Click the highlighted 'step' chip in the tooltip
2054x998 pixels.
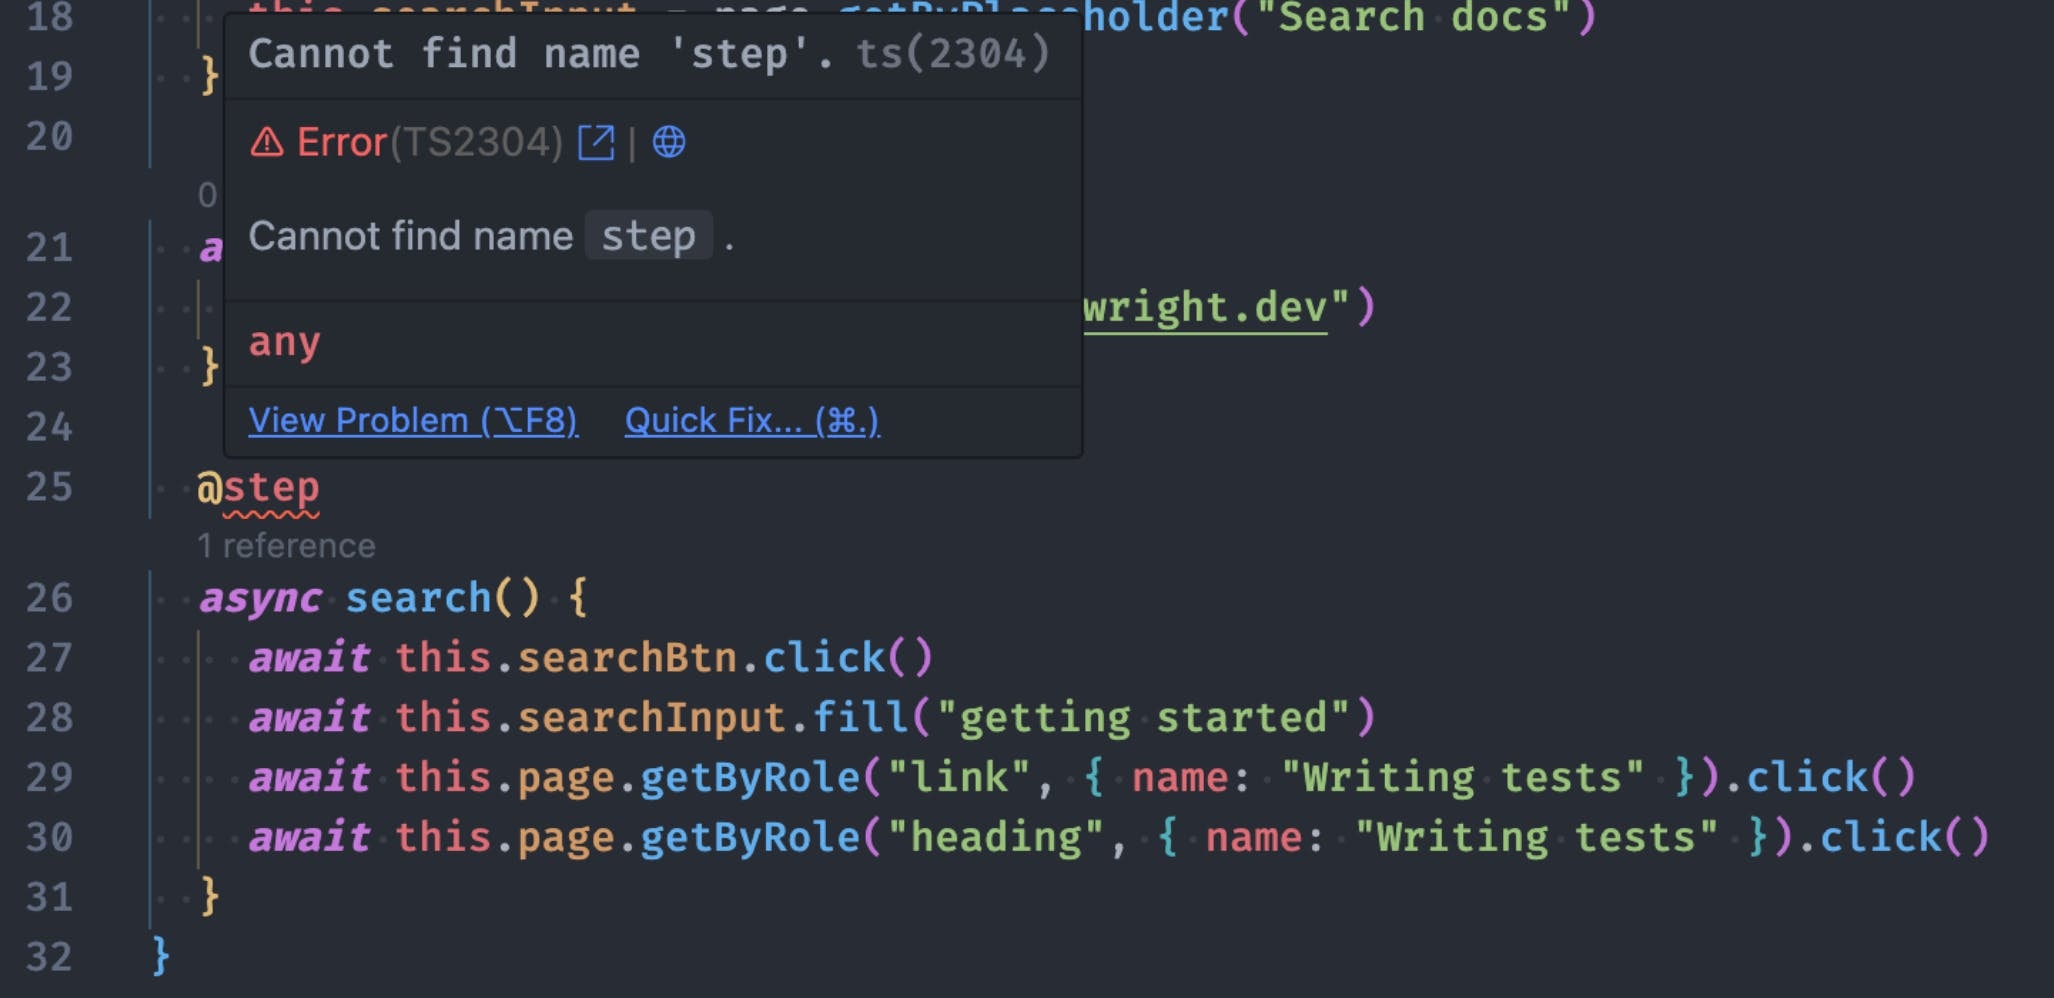pos(648,236)
